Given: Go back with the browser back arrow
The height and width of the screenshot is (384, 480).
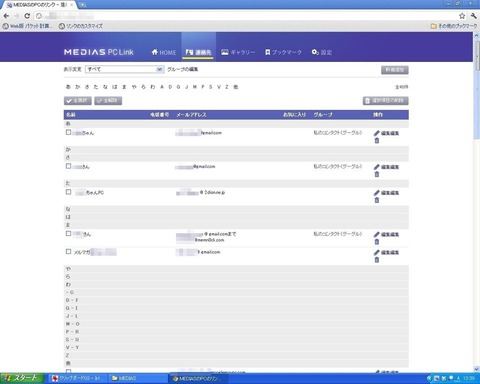Looking at the screenshot, I should pyautogui.click(x=6, y=16).
